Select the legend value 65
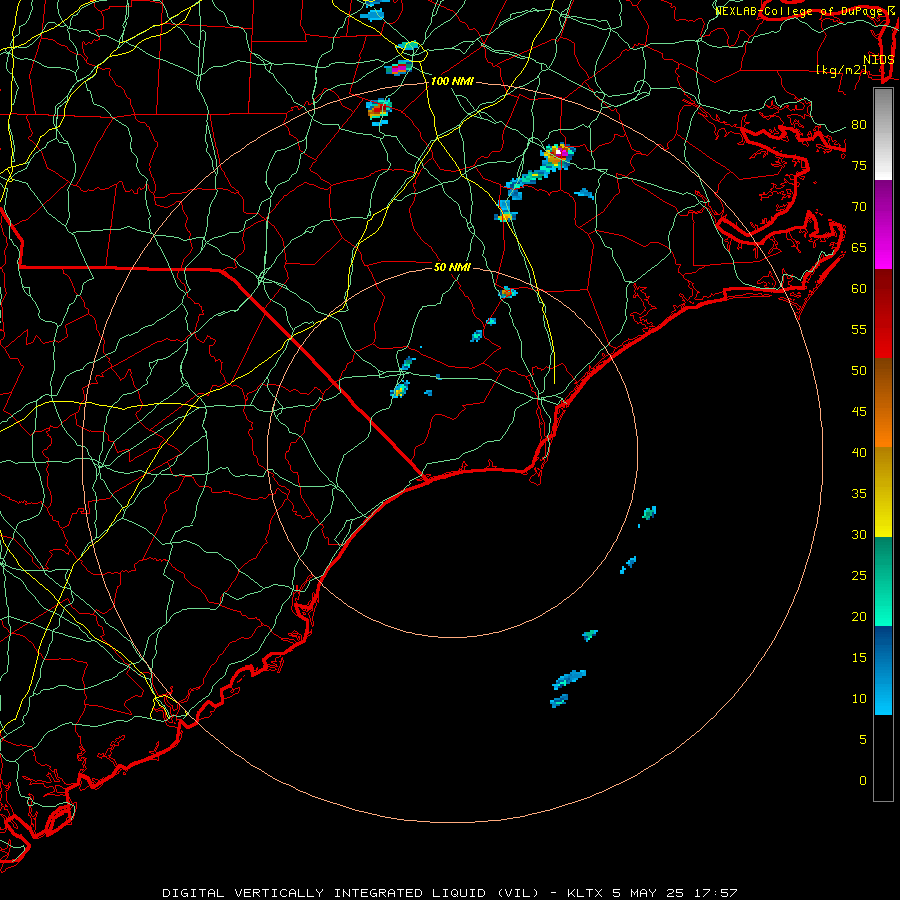Screen dimensions: 900x900 click(x=859, y=248)
